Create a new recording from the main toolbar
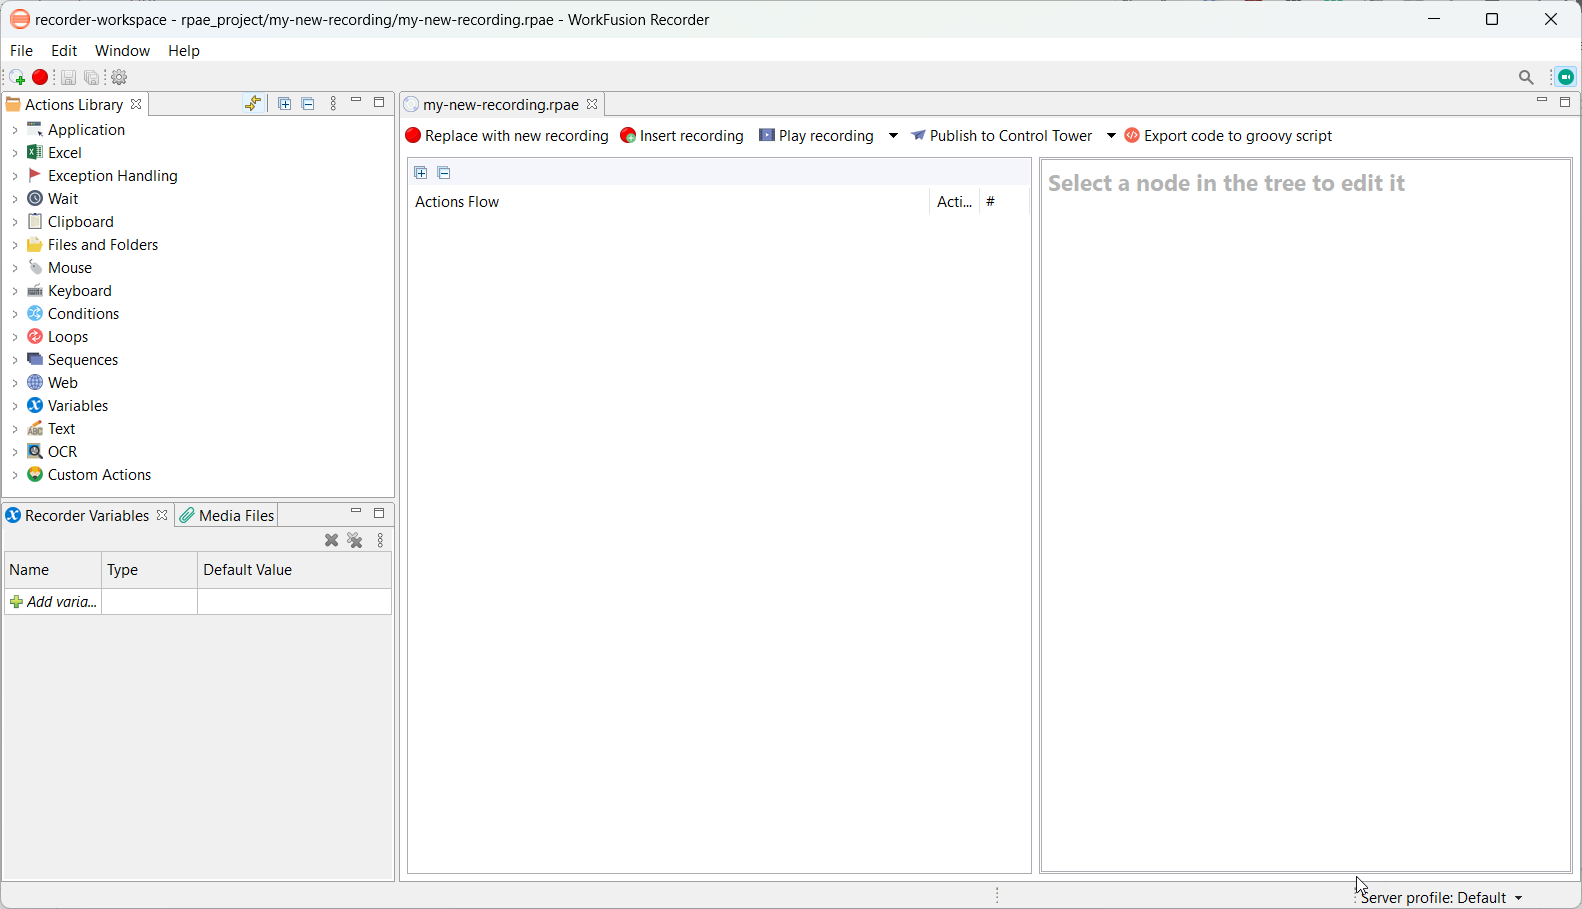The height and width of the screenshot is (909, 1582). (17, 78)
